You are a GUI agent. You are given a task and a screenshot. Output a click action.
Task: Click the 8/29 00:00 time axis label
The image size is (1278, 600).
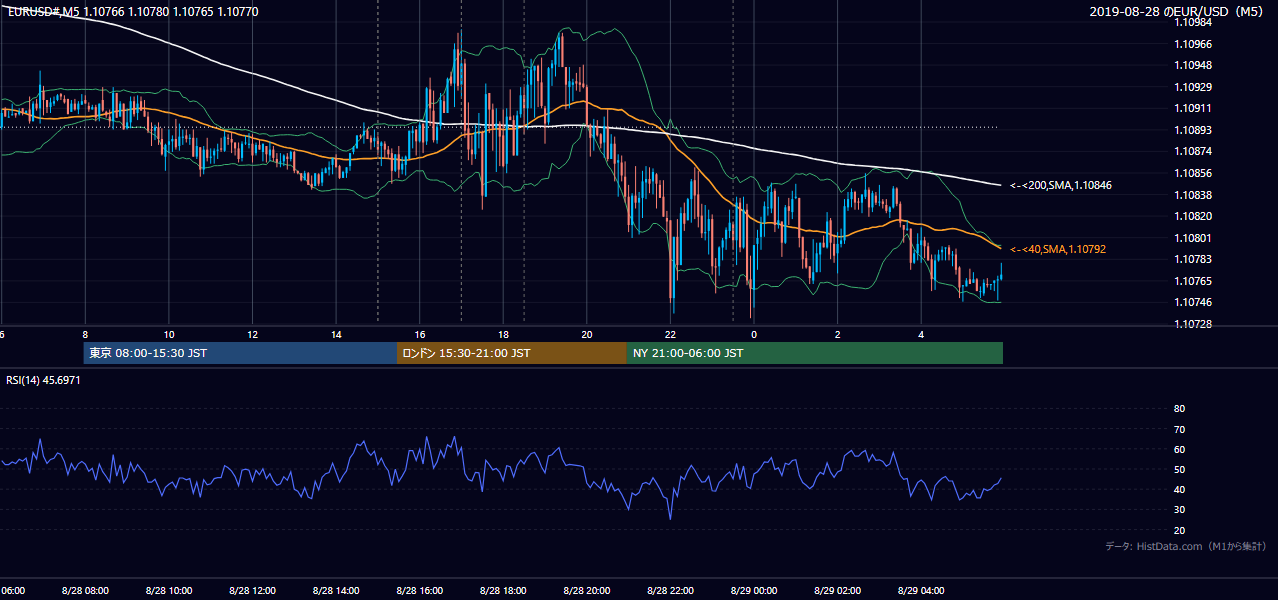pos(754,591)
